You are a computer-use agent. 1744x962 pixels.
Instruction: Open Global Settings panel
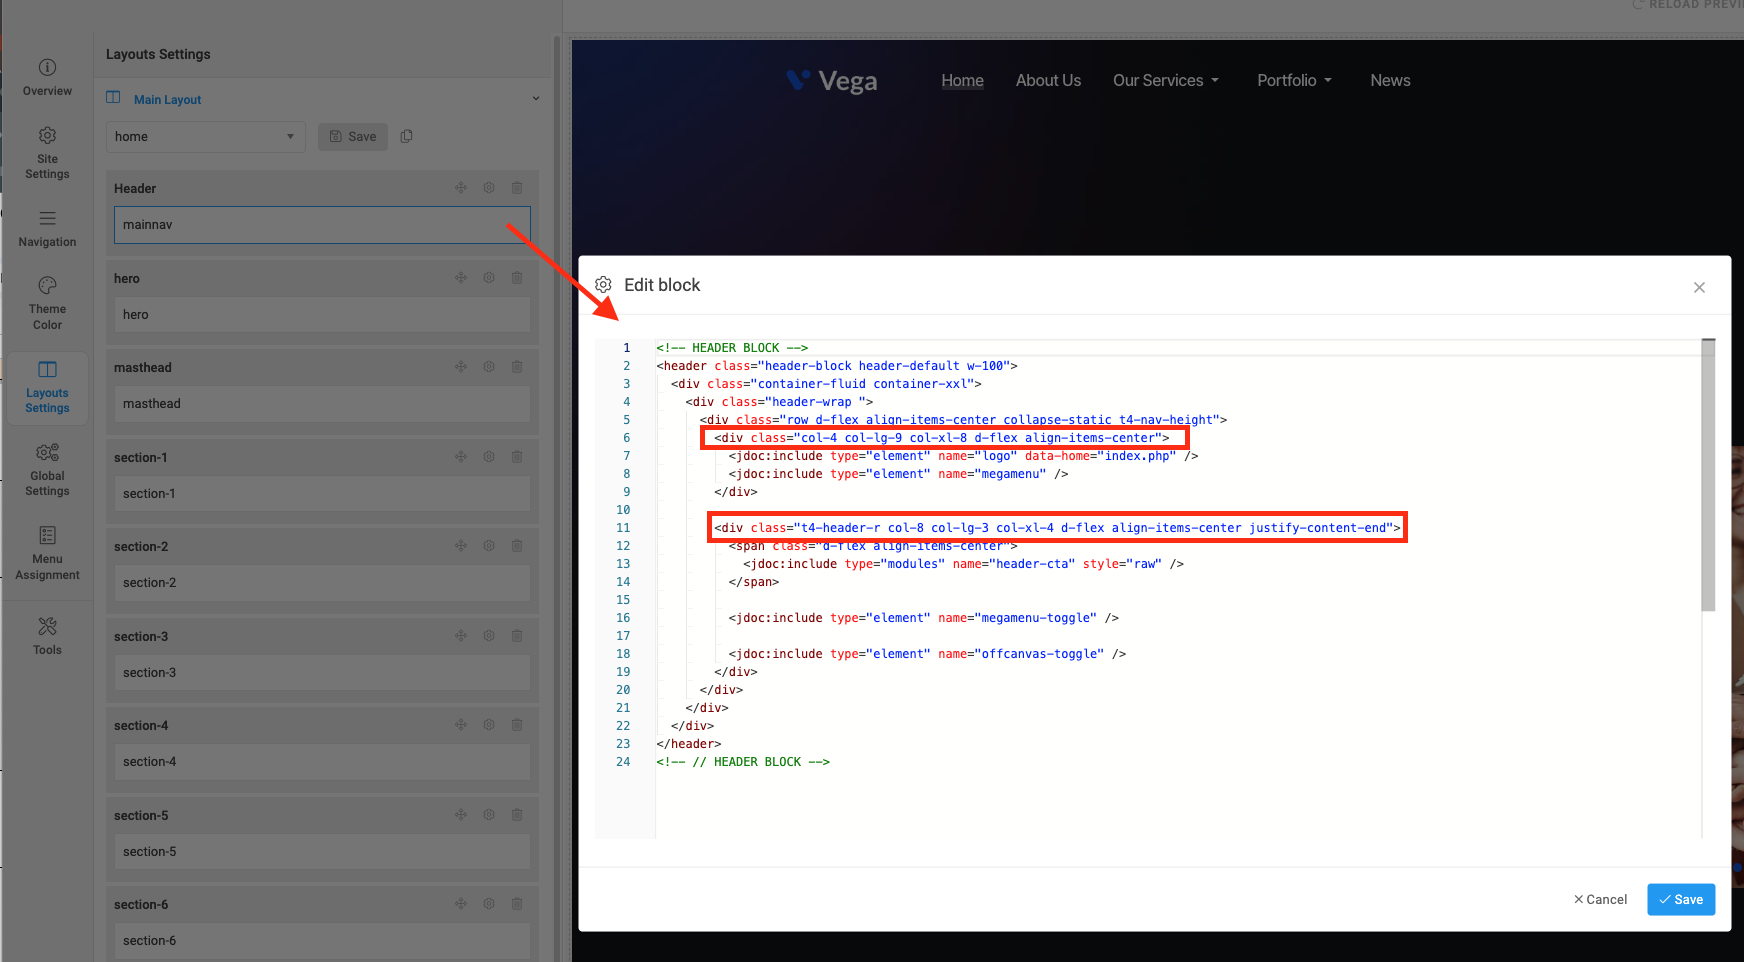point(47,470)
